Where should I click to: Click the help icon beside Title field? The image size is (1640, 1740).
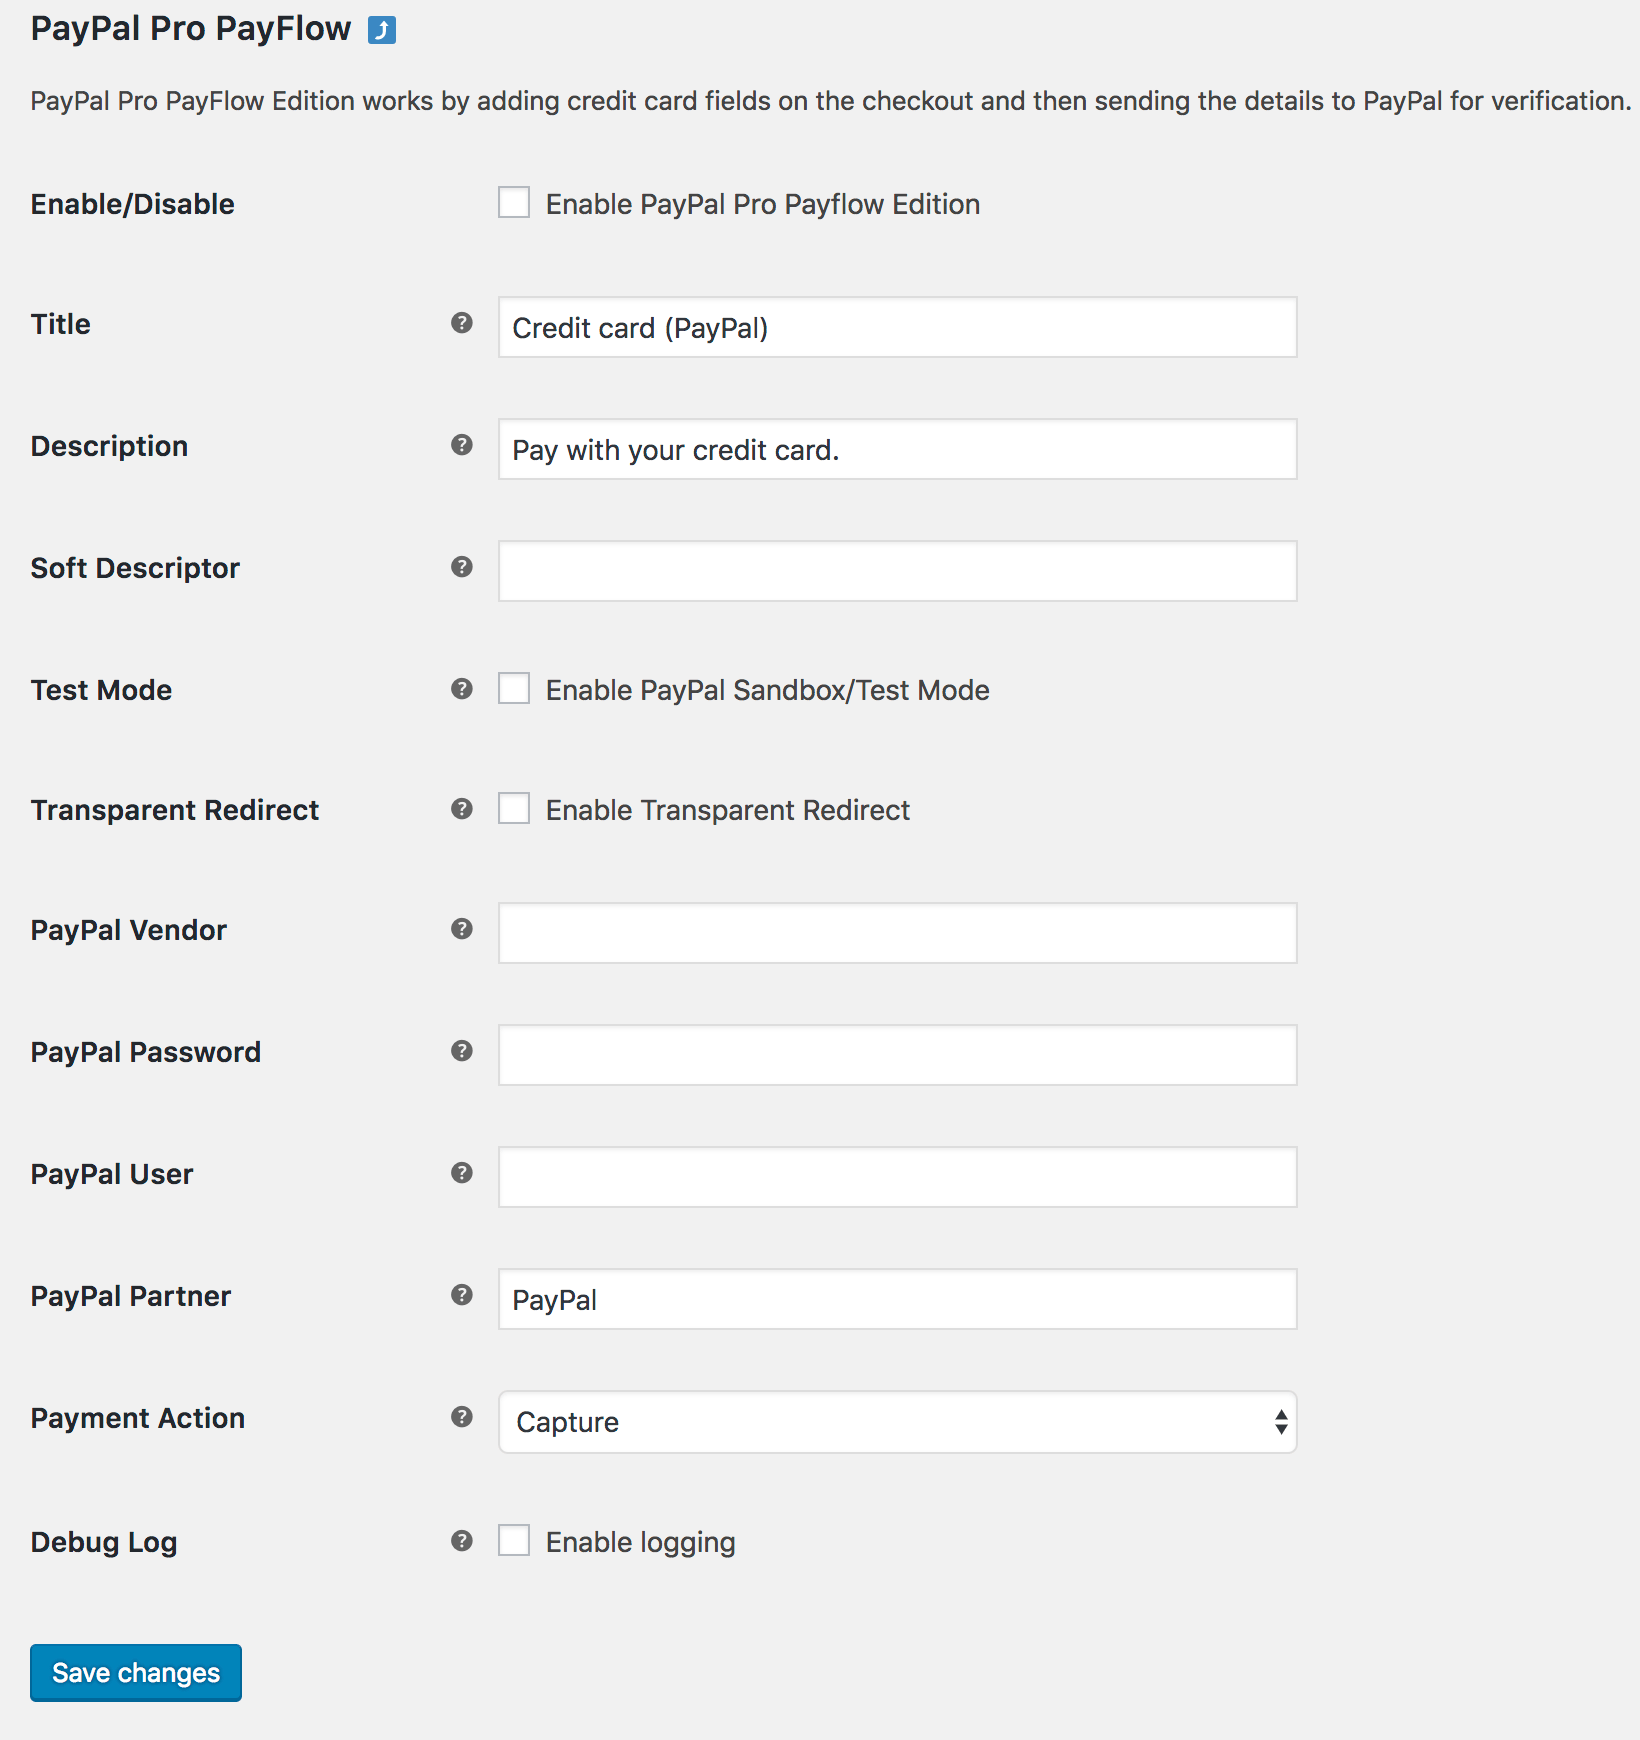[x=461, y=323]
